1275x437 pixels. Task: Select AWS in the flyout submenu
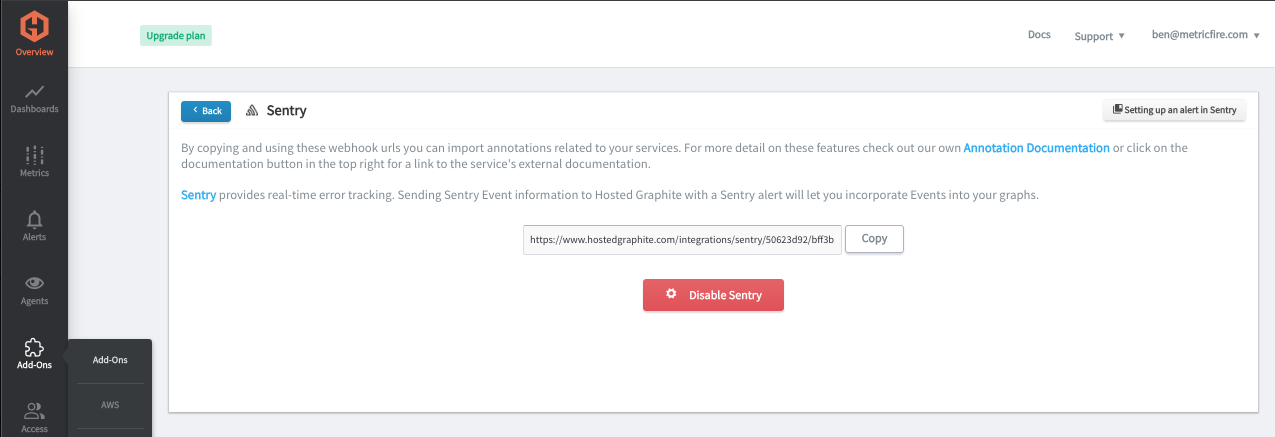click(x=110, y=405)
